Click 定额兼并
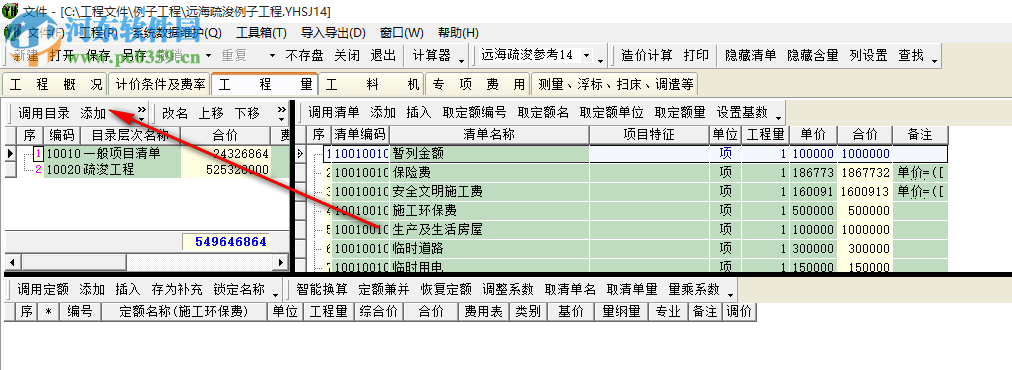The width and height of the screenshot is (1012, 370). [x=383, y=289]
